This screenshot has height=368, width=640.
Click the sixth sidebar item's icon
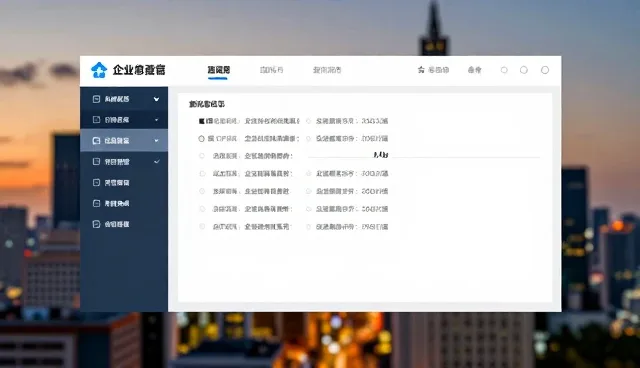pyautogui.click(x=96, y=203)
